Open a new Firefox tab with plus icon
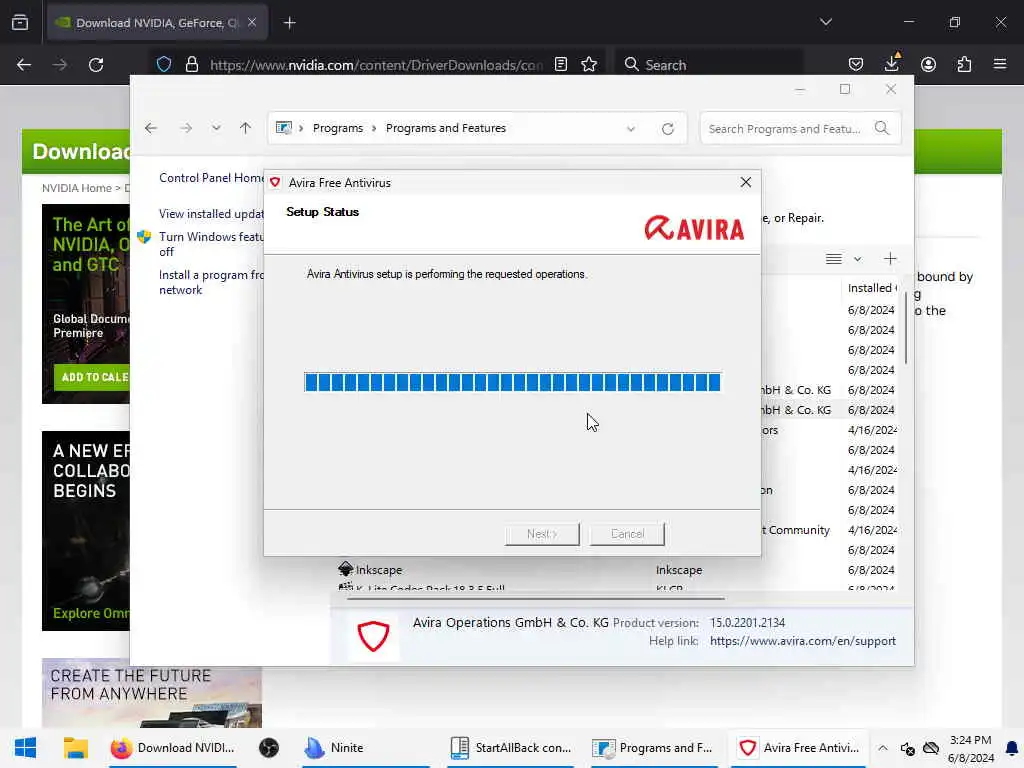 tap(289, 23)
